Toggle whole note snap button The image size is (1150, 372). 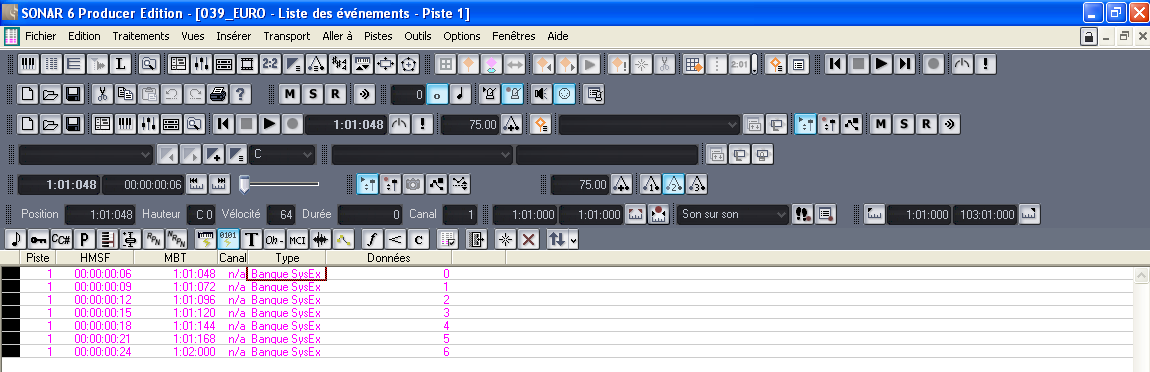point(438,94)
